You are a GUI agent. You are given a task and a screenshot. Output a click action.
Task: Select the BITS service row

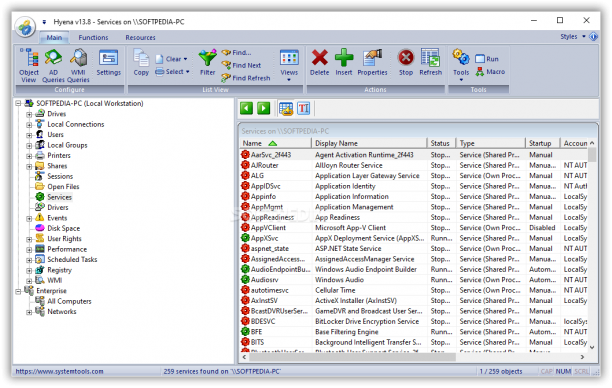tap(413, 342)
